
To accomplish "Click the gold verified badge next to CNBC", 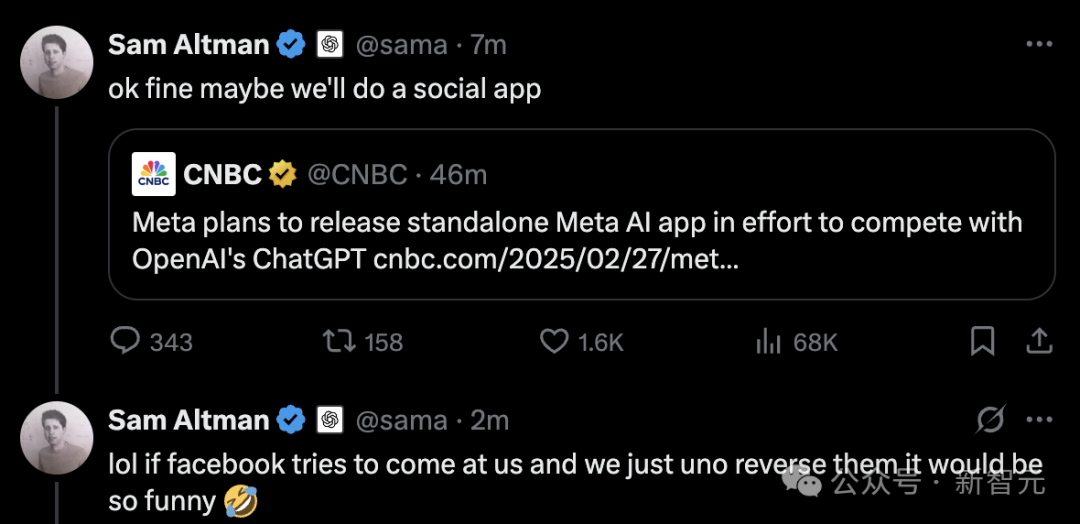I will click(x=283, y=174).
